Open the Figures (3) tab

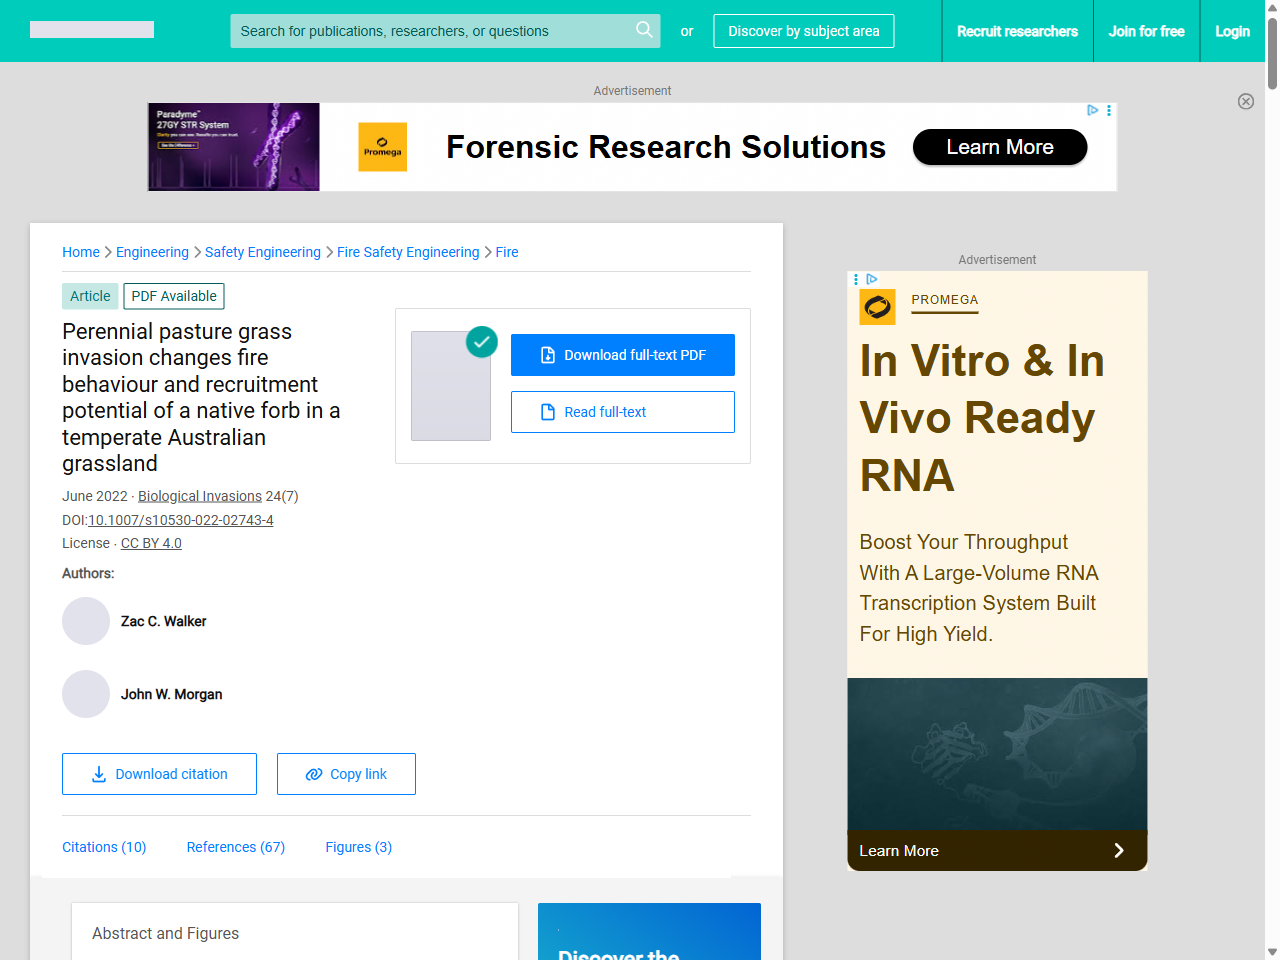358,847
